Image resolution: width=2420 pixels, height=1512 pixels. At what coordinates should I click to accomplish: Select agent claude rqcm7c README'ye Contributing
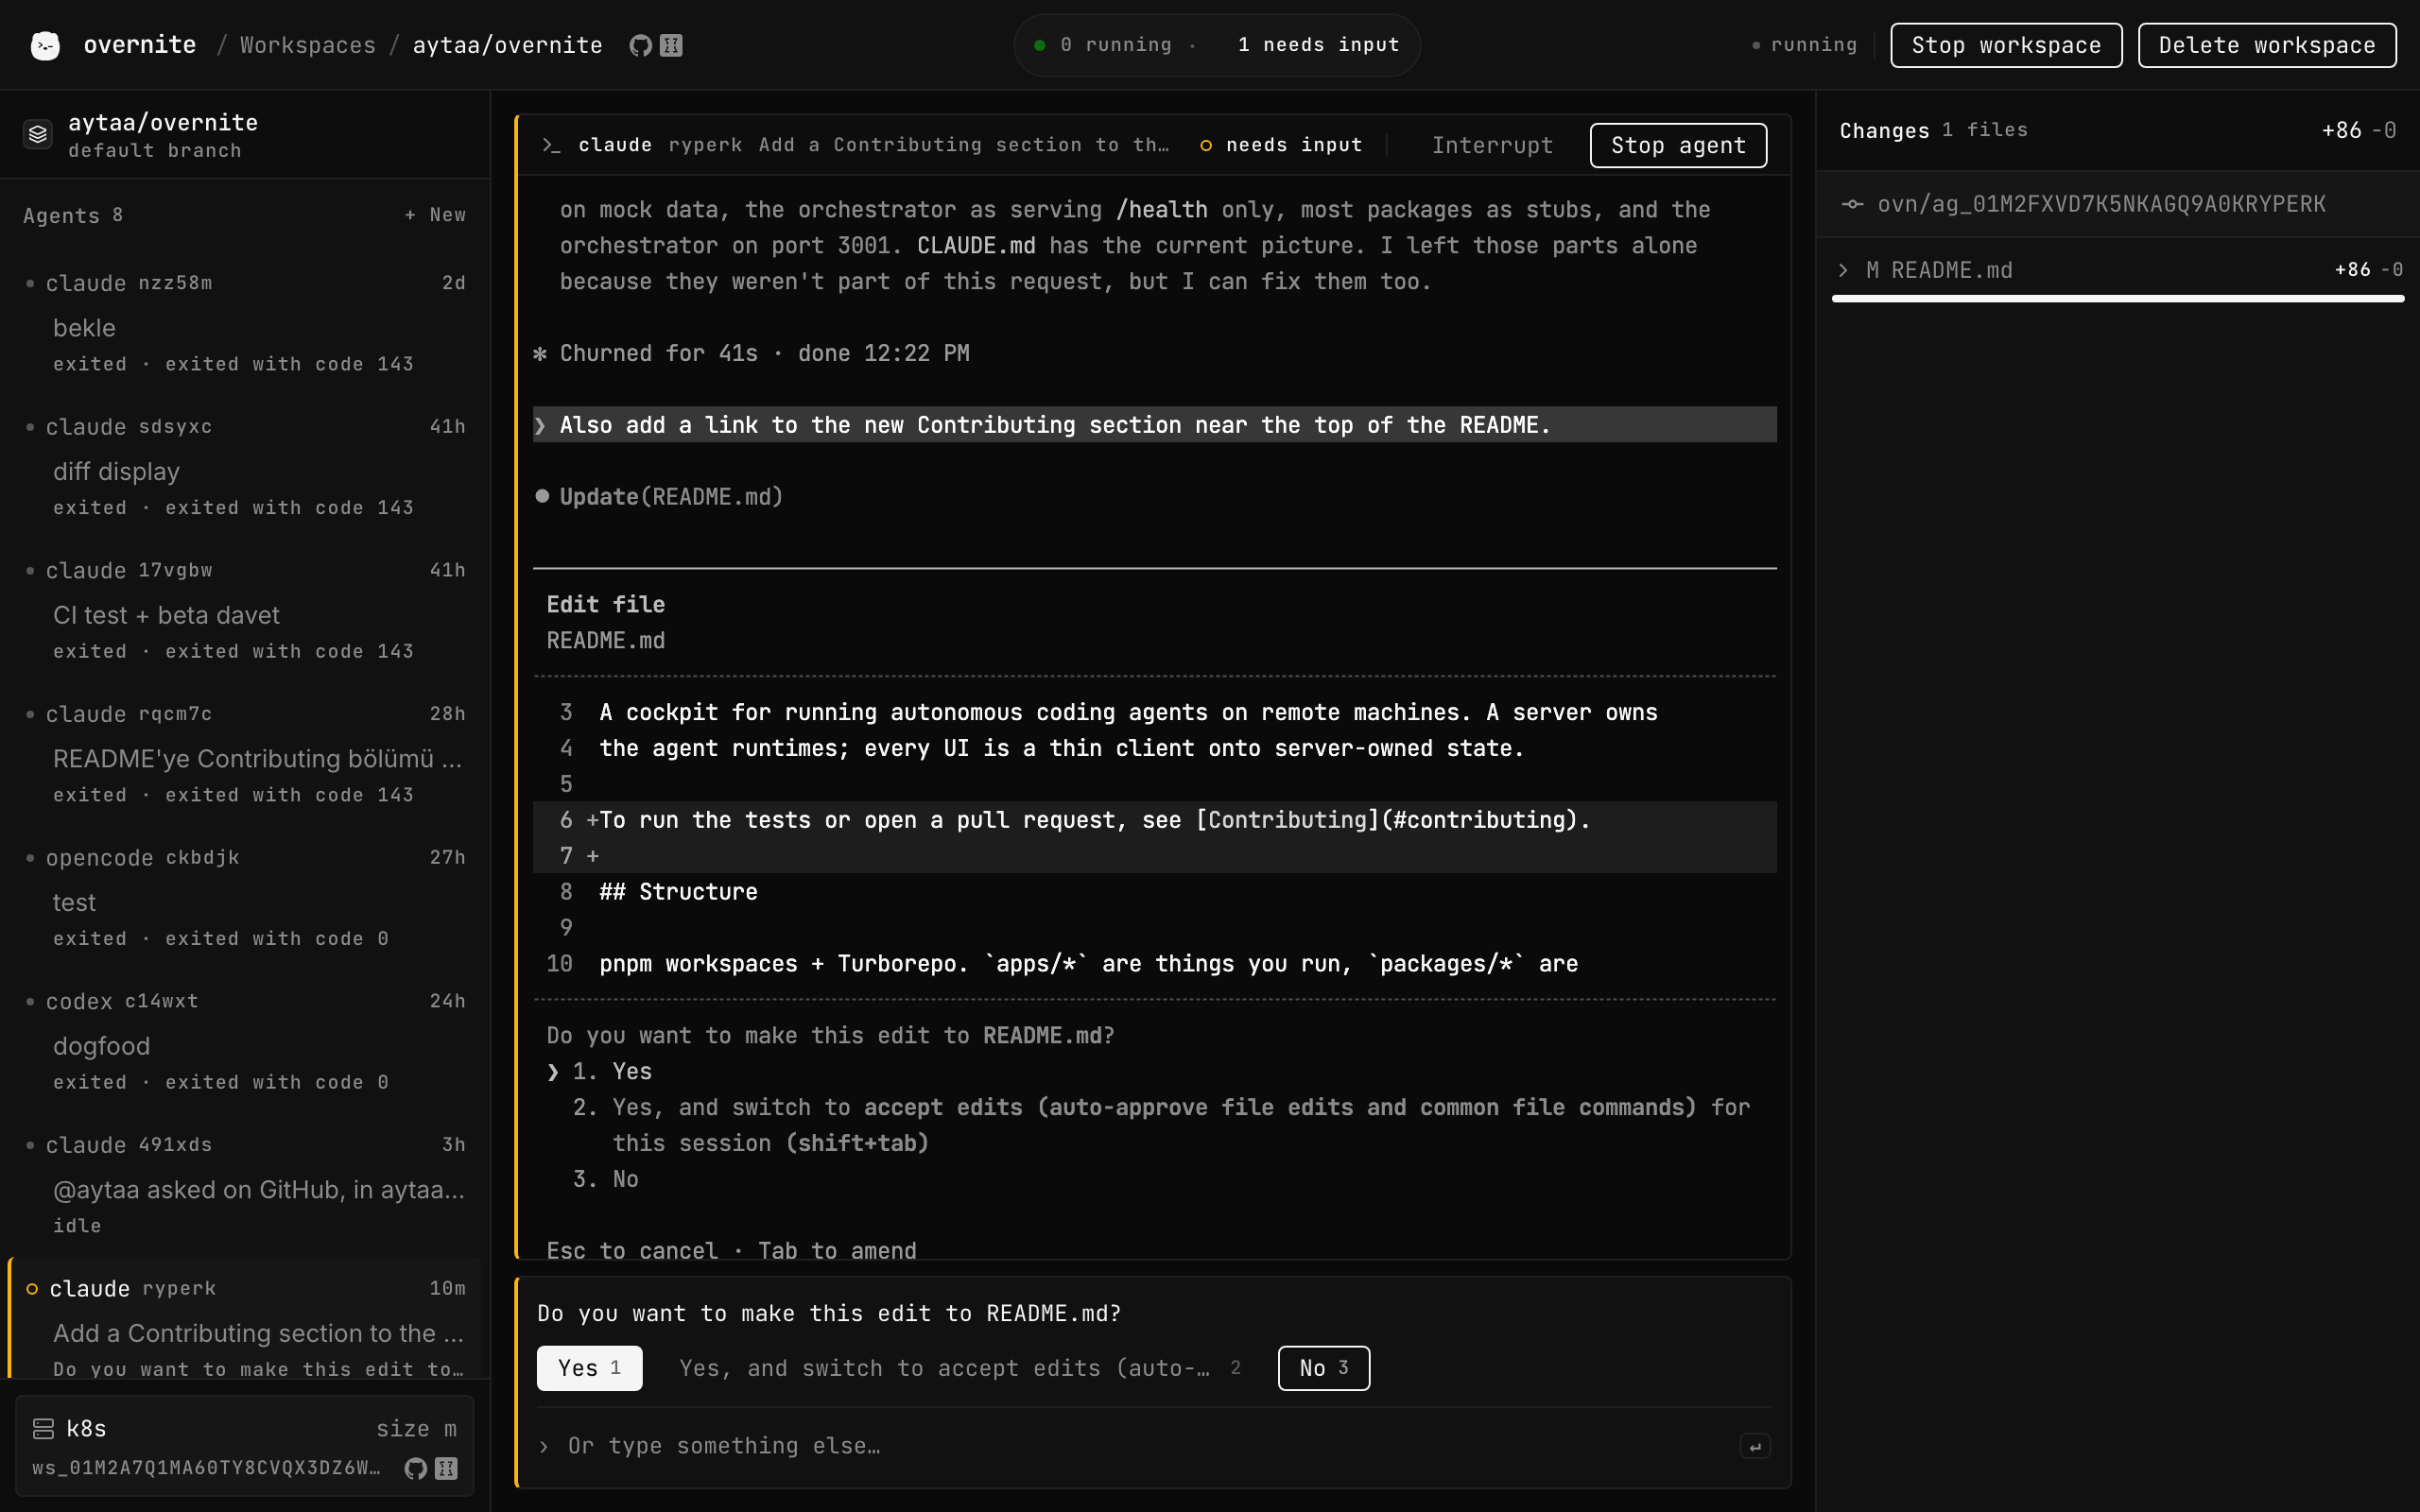[245, 754]
